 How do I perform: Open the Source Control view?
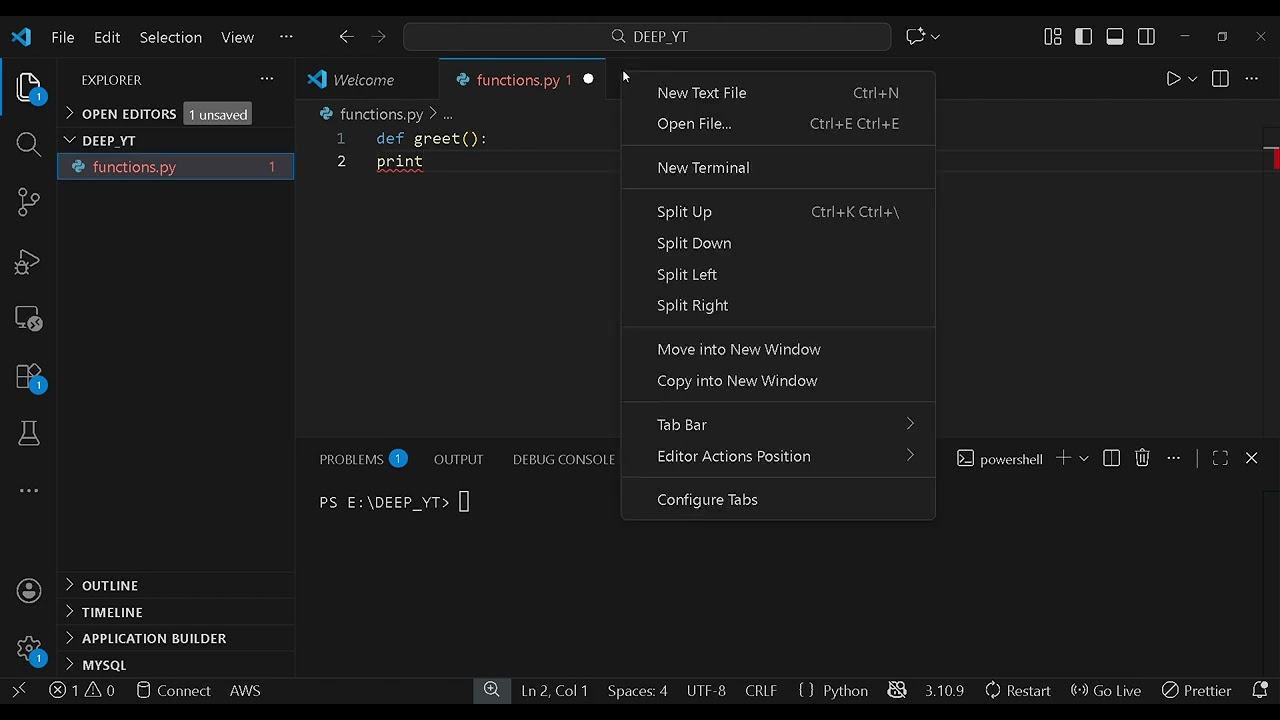coord(29,202)
